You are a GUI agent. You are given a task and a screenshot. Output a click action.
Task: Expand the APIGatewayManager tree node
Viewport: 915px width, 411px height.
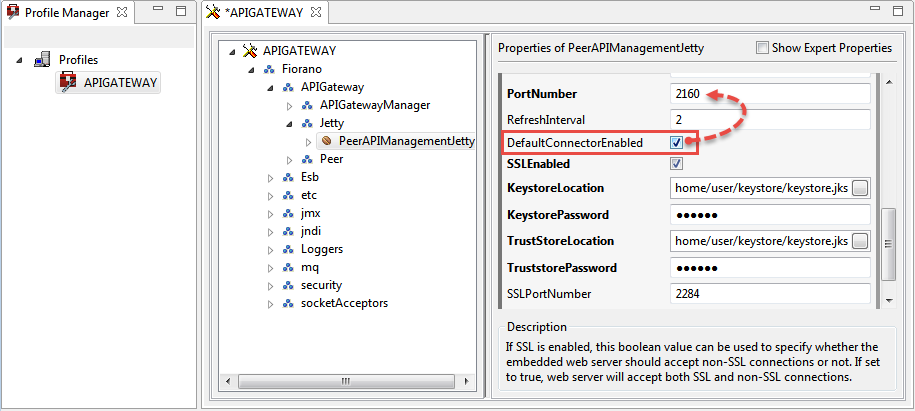290,105
